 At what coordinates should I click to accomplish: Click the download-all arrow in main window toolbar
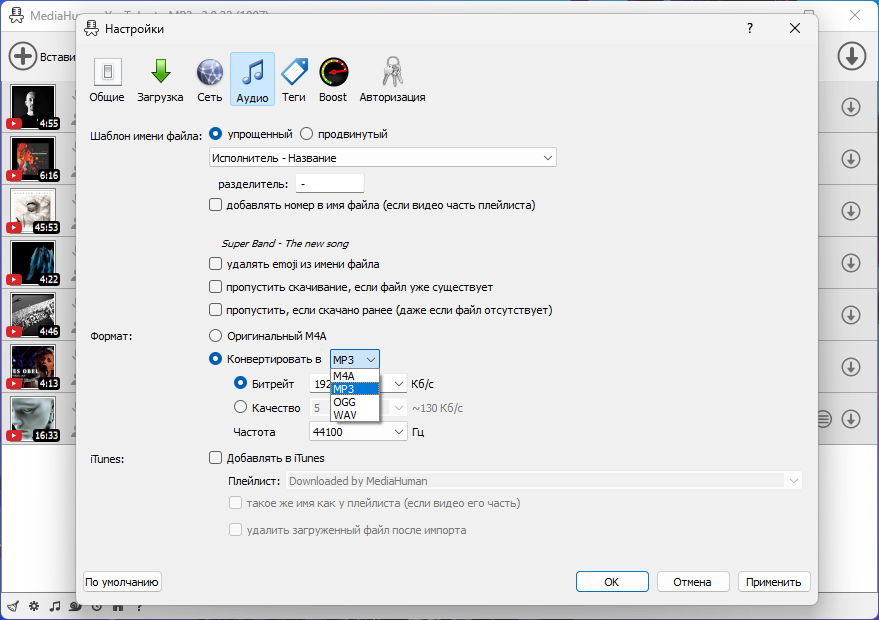tap(852, 56)
